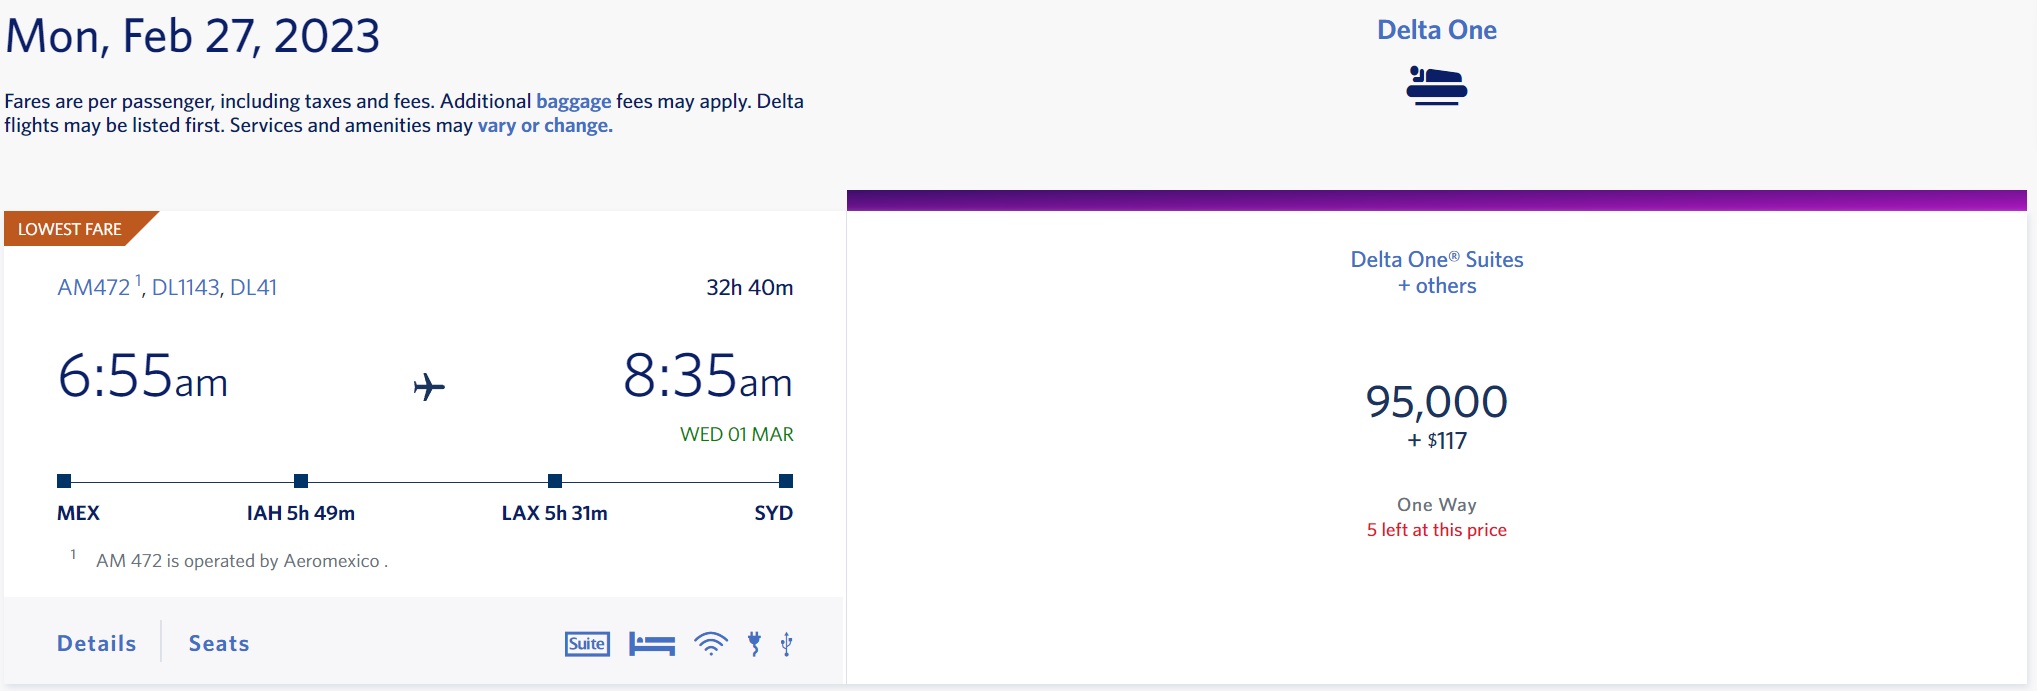The height and width of the screenshot is (691, 2037).
Task: Open the Seats view
Action: click(x=219, y=643)
